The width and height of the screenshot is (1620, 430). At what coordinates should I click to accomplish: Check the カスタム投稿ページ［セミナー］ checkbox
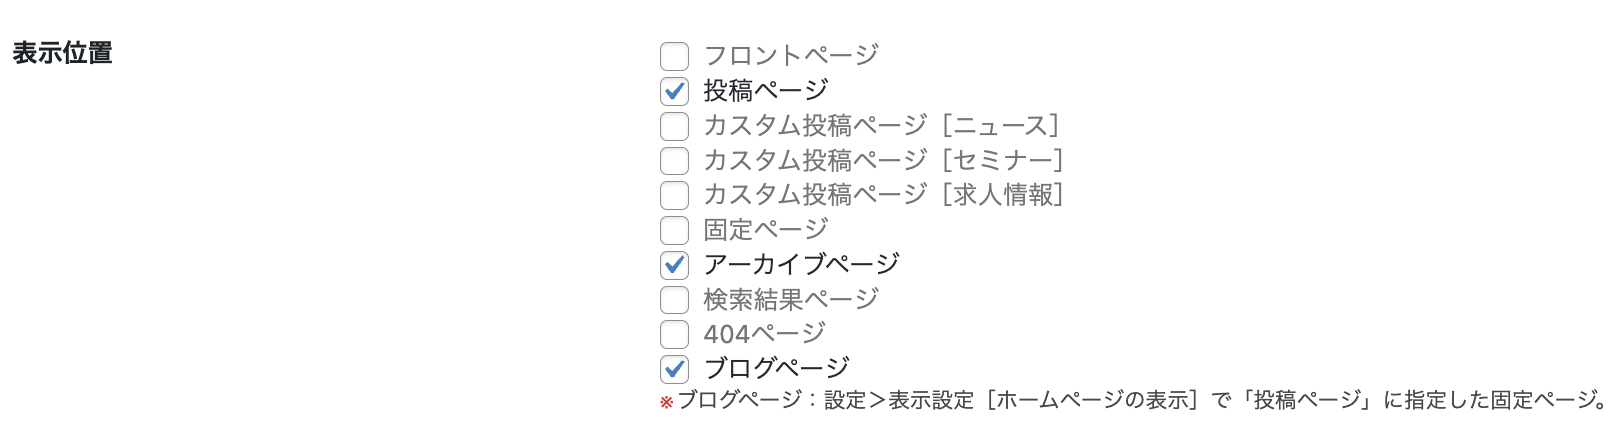(675, 160)
